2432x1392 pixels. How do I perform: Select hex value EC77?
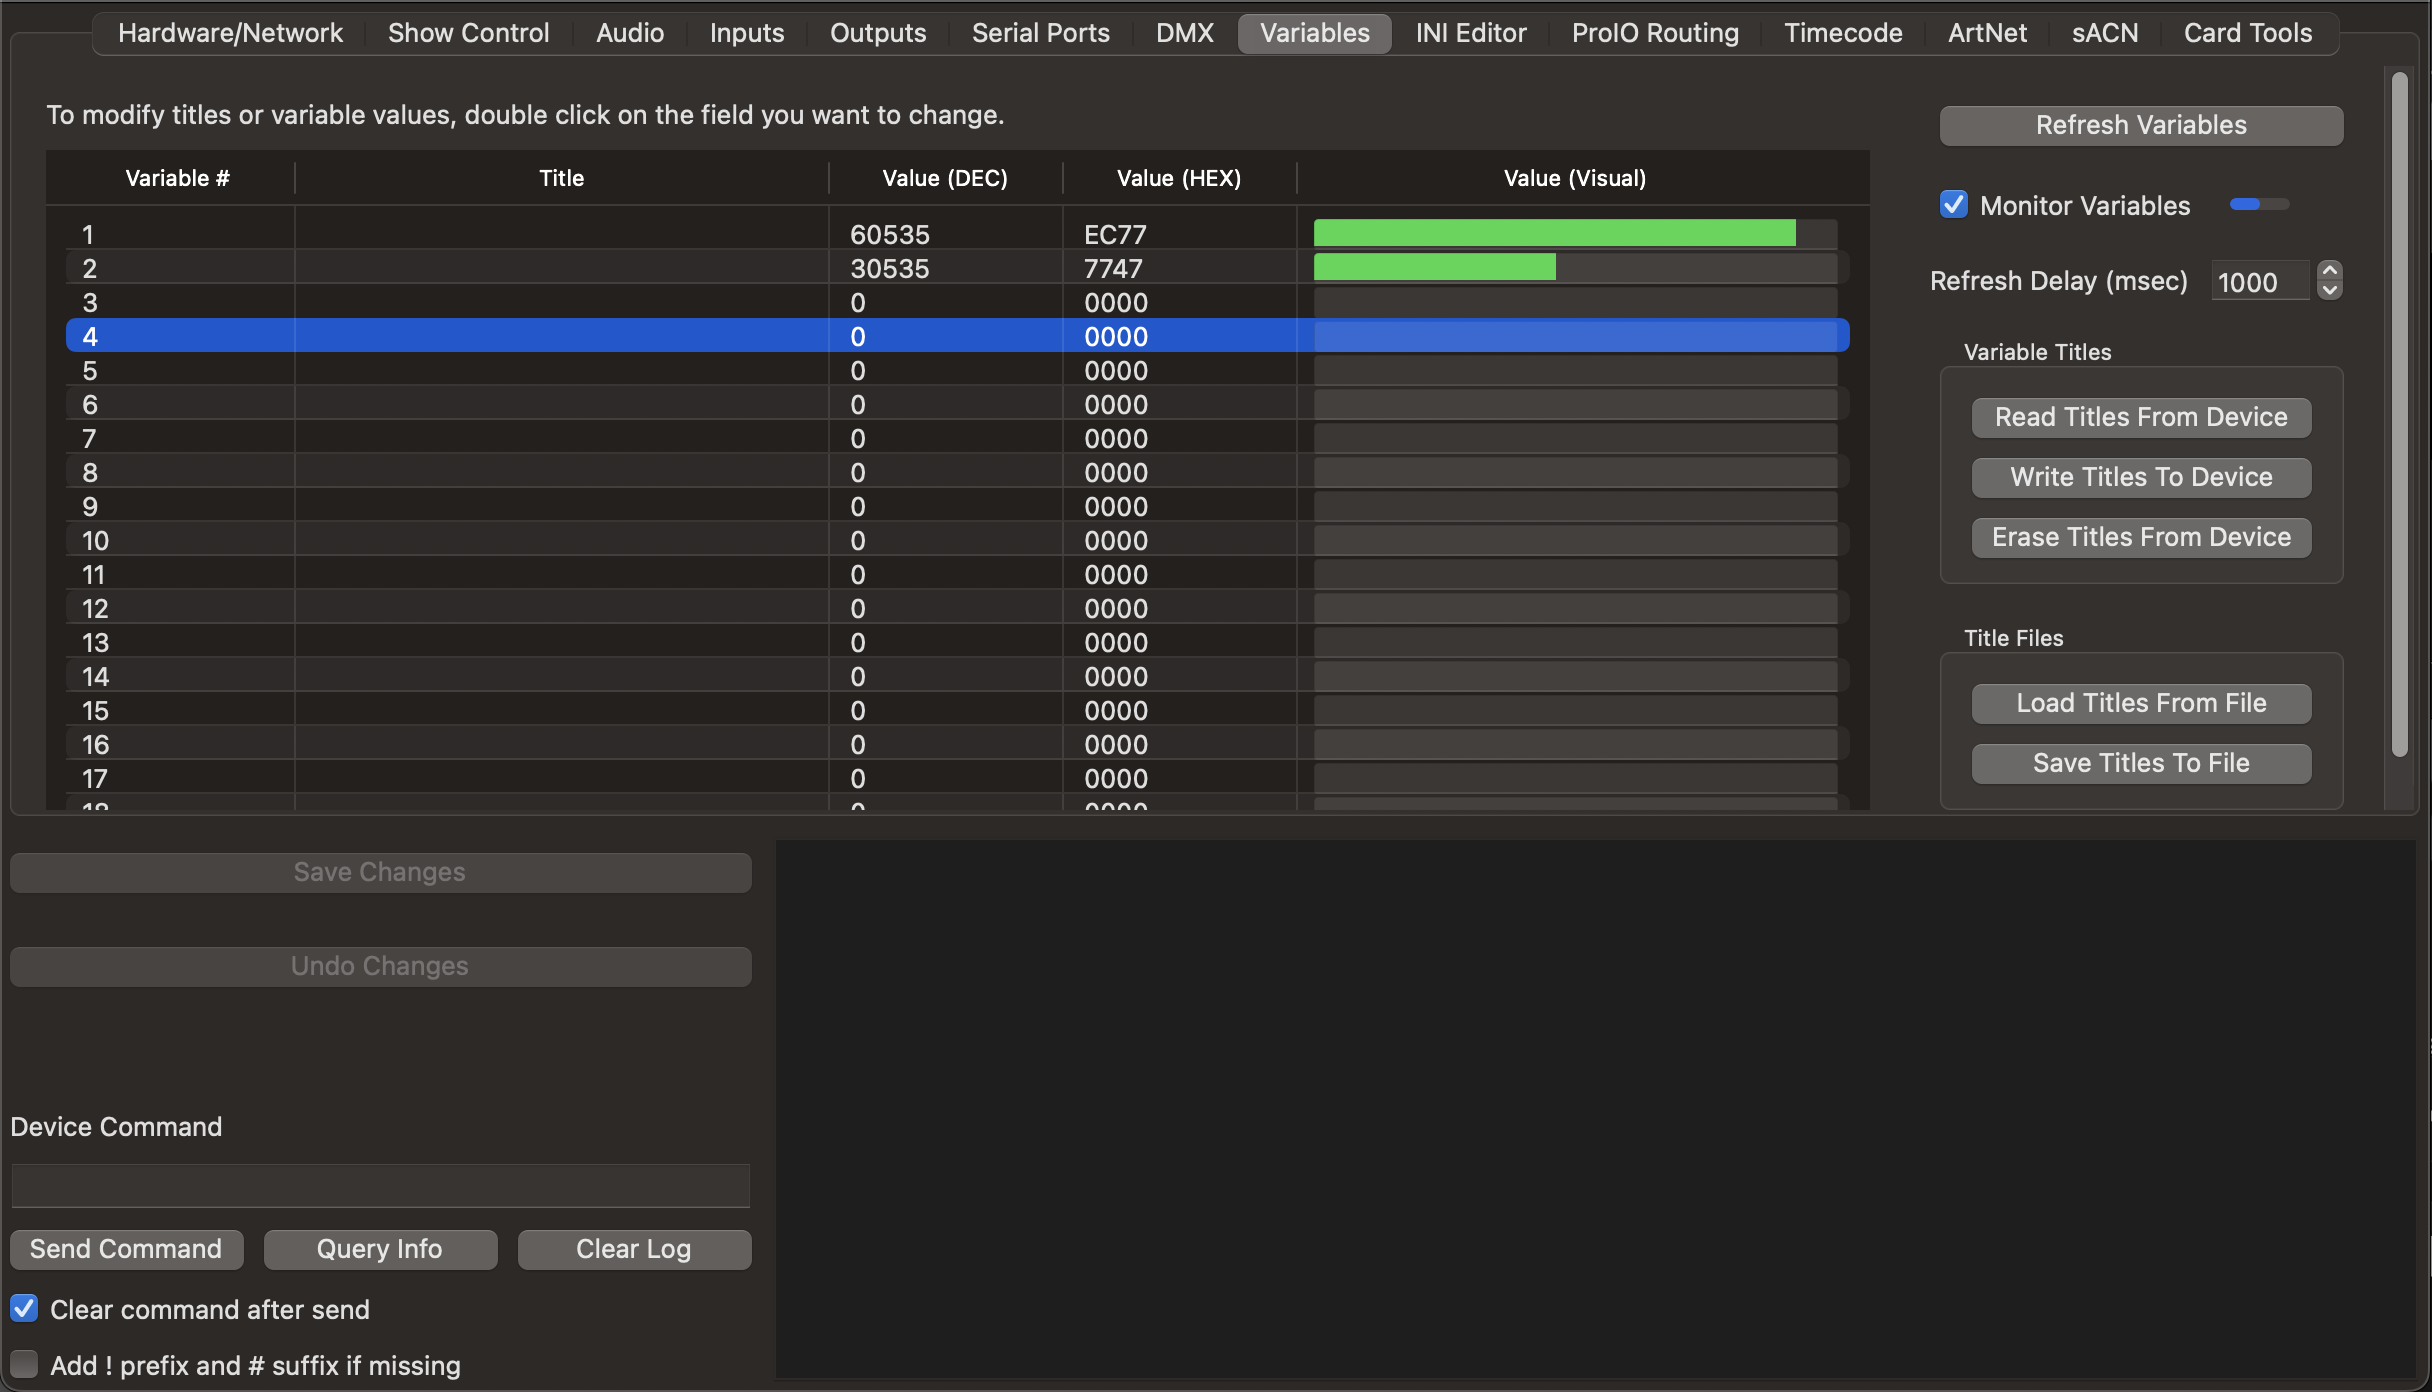pyautogui.click(x=1115, y=234)
